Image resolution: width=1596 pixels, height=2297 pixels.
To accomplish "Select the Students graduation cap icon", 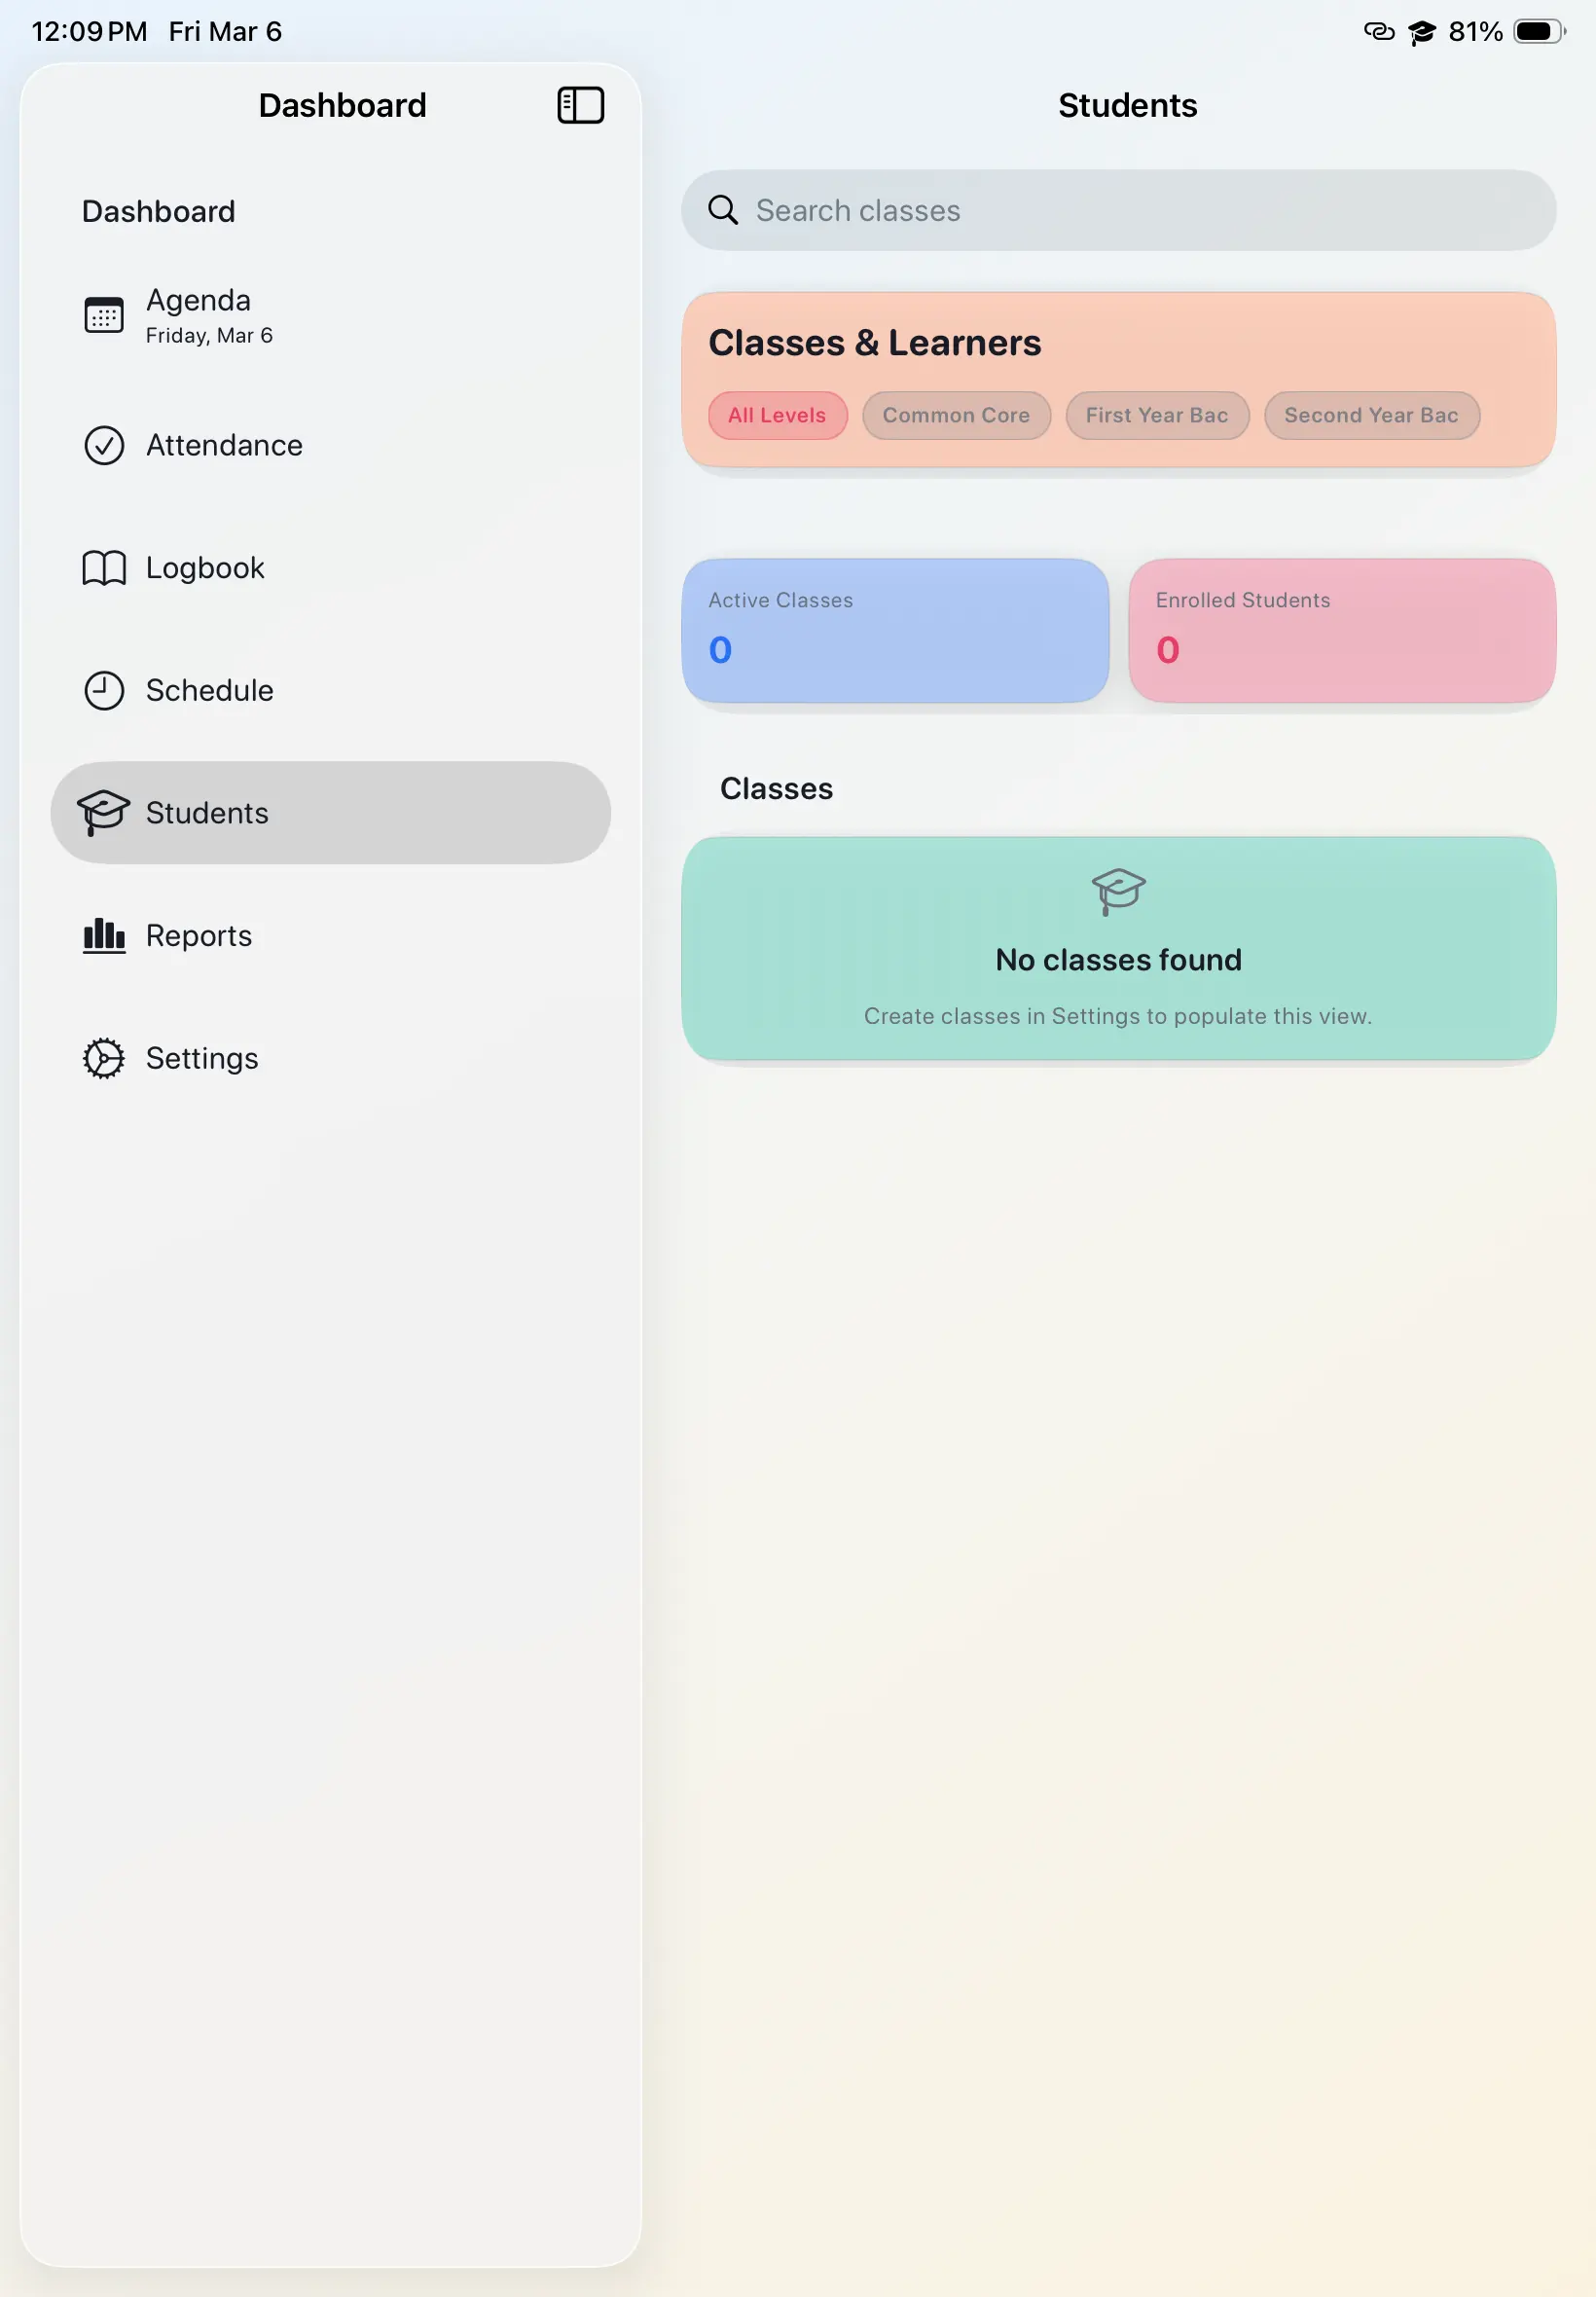I will [x=104, y=812].
